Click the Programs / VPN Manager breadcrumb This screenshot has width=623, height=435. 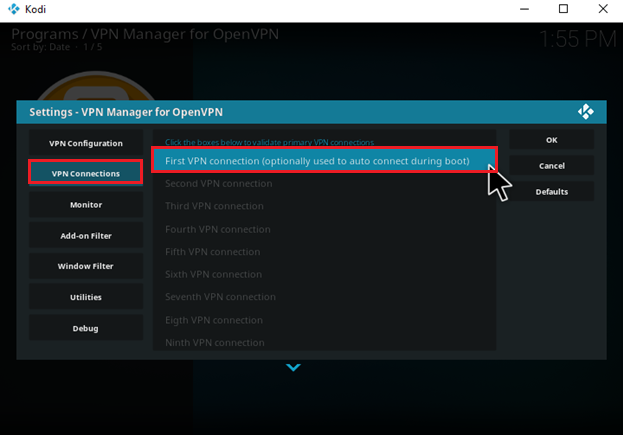coord(145,34)
